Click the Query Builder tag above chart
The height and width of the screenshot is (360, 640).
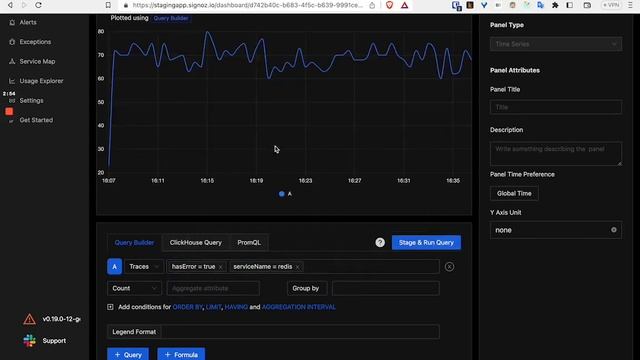(171, 18)
